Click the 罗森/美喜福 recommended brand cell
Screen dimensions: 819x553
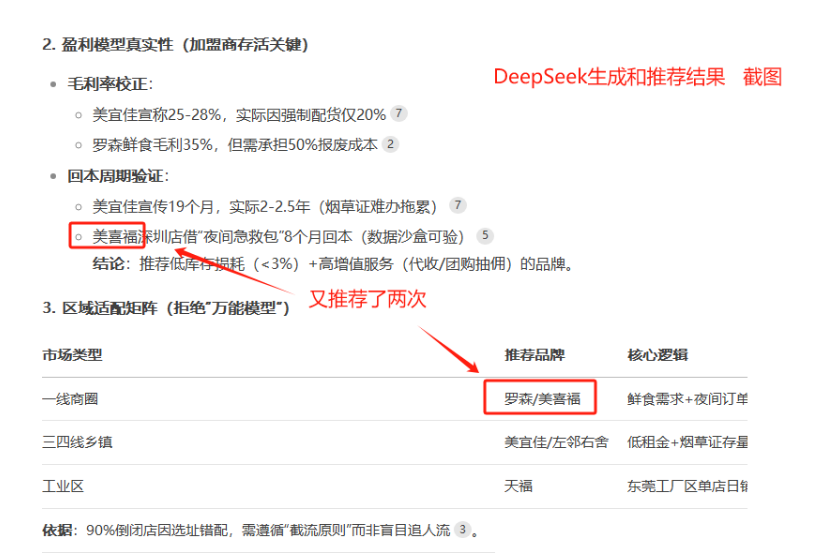(x=539, y=398)
